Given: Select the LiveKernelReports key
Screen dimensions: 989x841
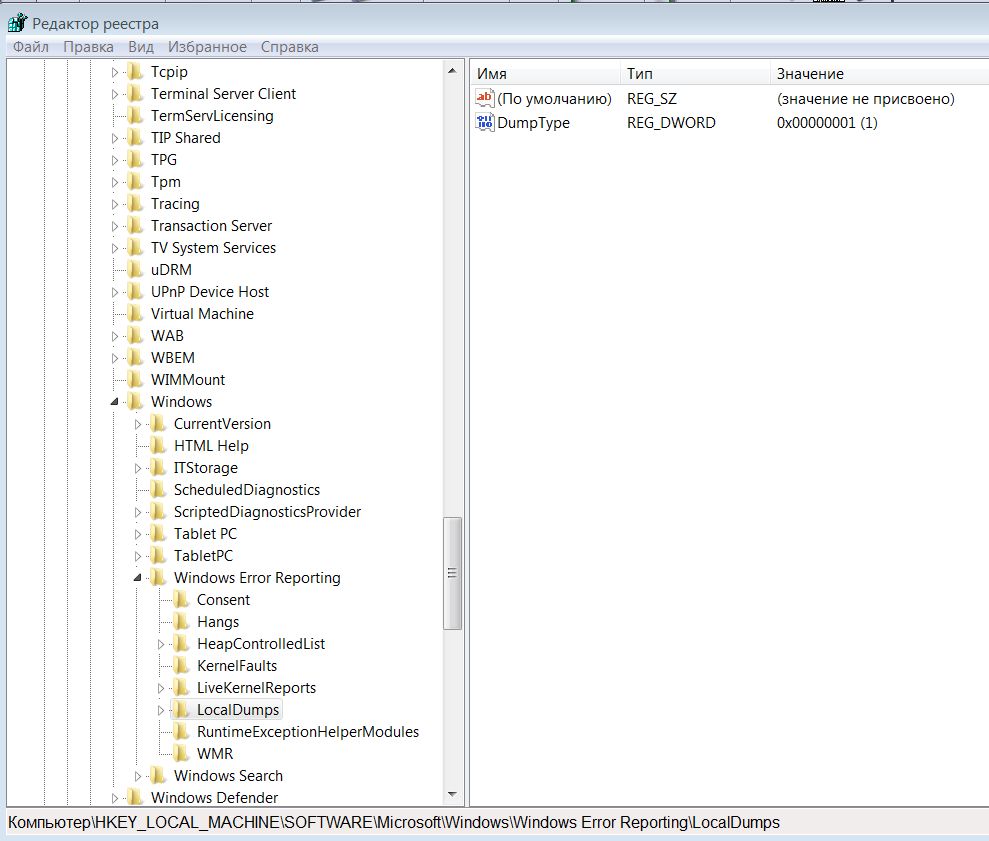Looking at the screenshot, I should pyautogui.click(x=256, y=688).
